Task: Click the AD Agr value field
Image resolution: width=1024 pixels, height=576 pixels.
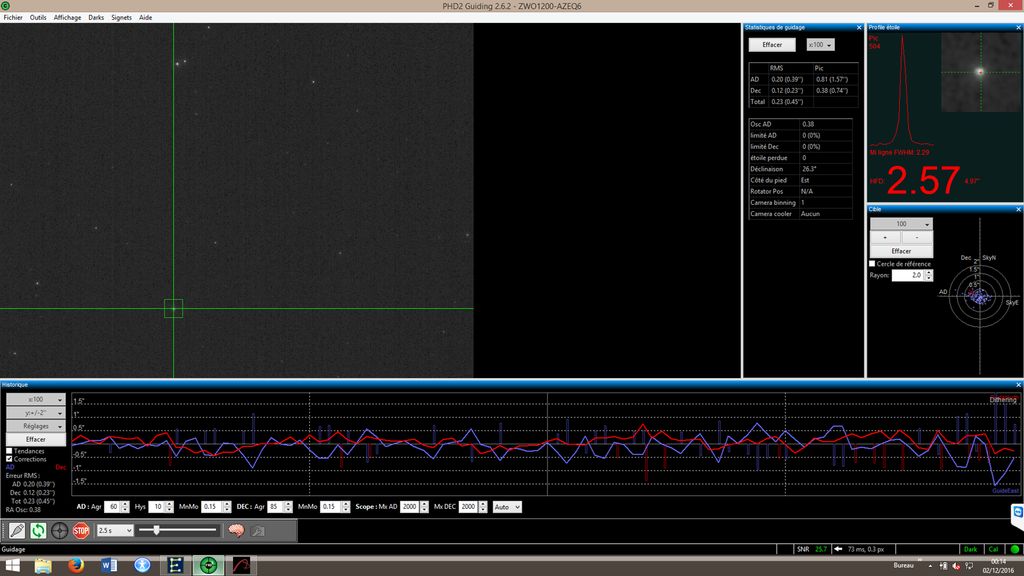Action: pyautogui.click(x=112, y=507)
